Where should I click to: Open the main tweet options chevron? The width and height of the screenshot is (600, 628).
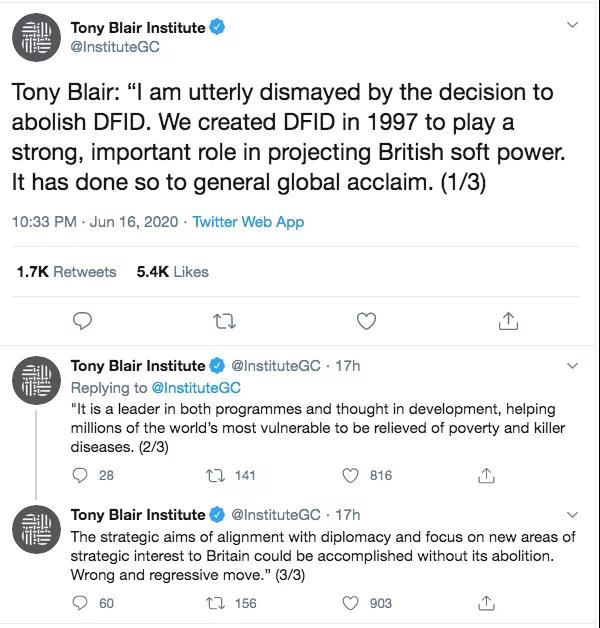[571, 24]
